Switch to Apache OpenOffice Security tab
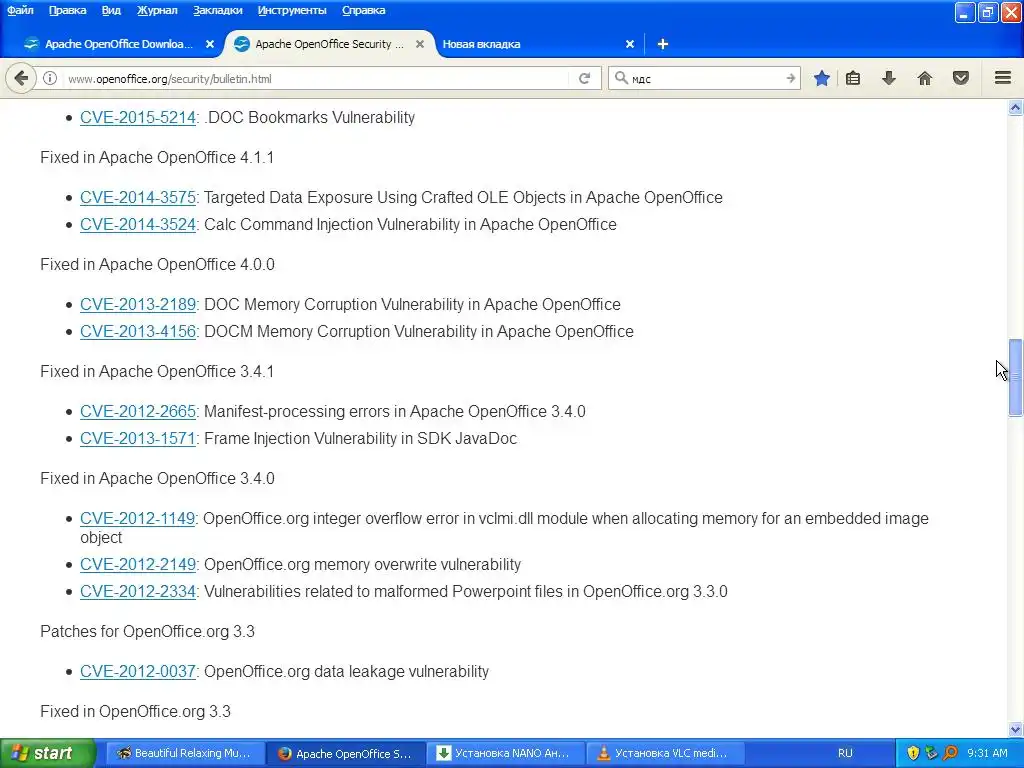1024x768 pixels. [330, 44]
